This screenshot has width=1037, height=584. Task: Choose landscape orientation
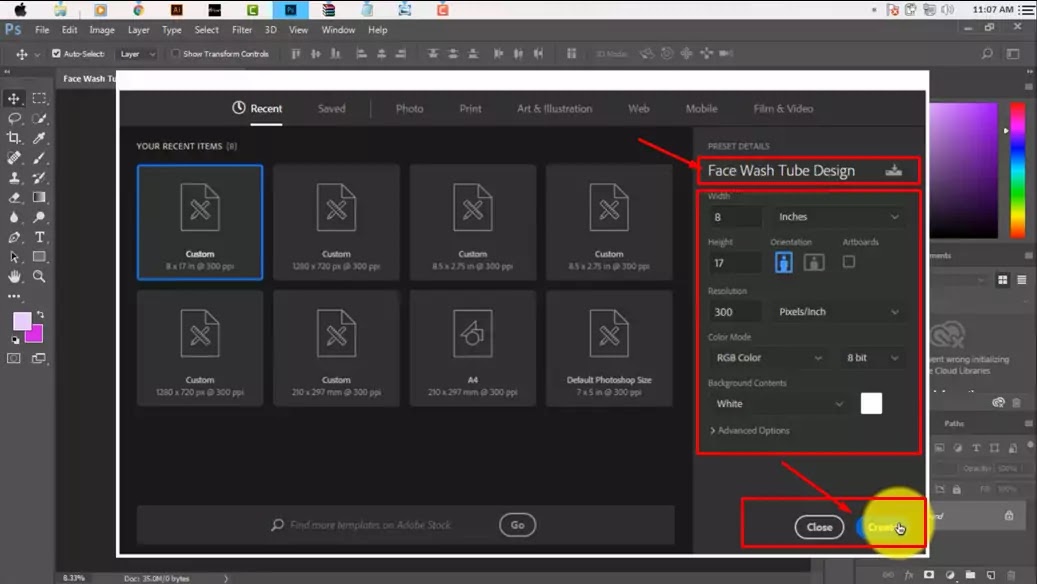pyautogui.click(x=813, y=263)
